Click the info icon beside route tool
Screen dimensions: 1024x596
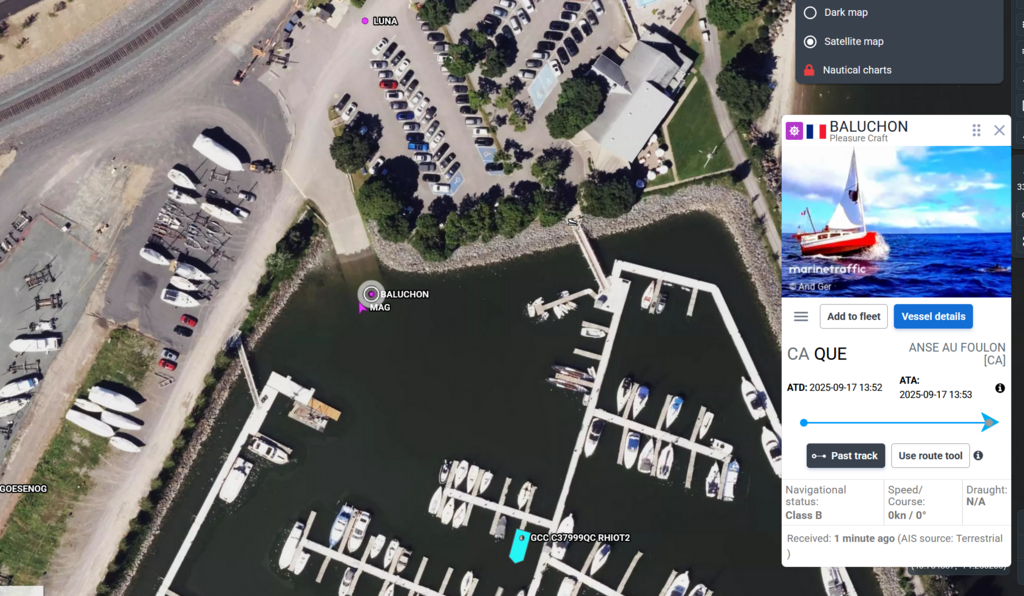pos(978,456)
